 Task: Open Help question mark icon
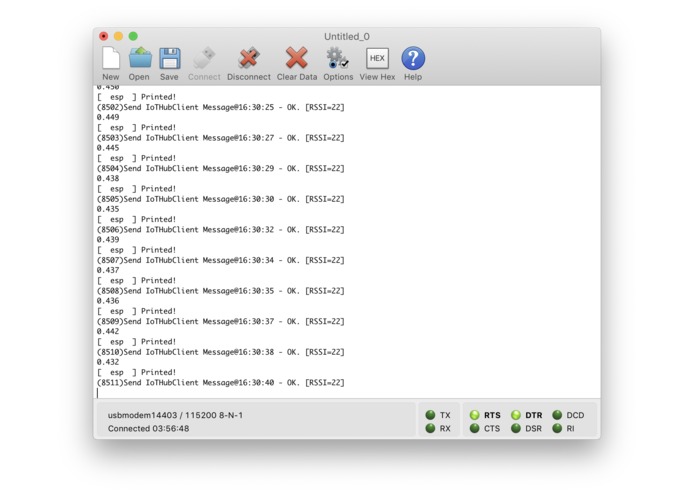[413, 58]
